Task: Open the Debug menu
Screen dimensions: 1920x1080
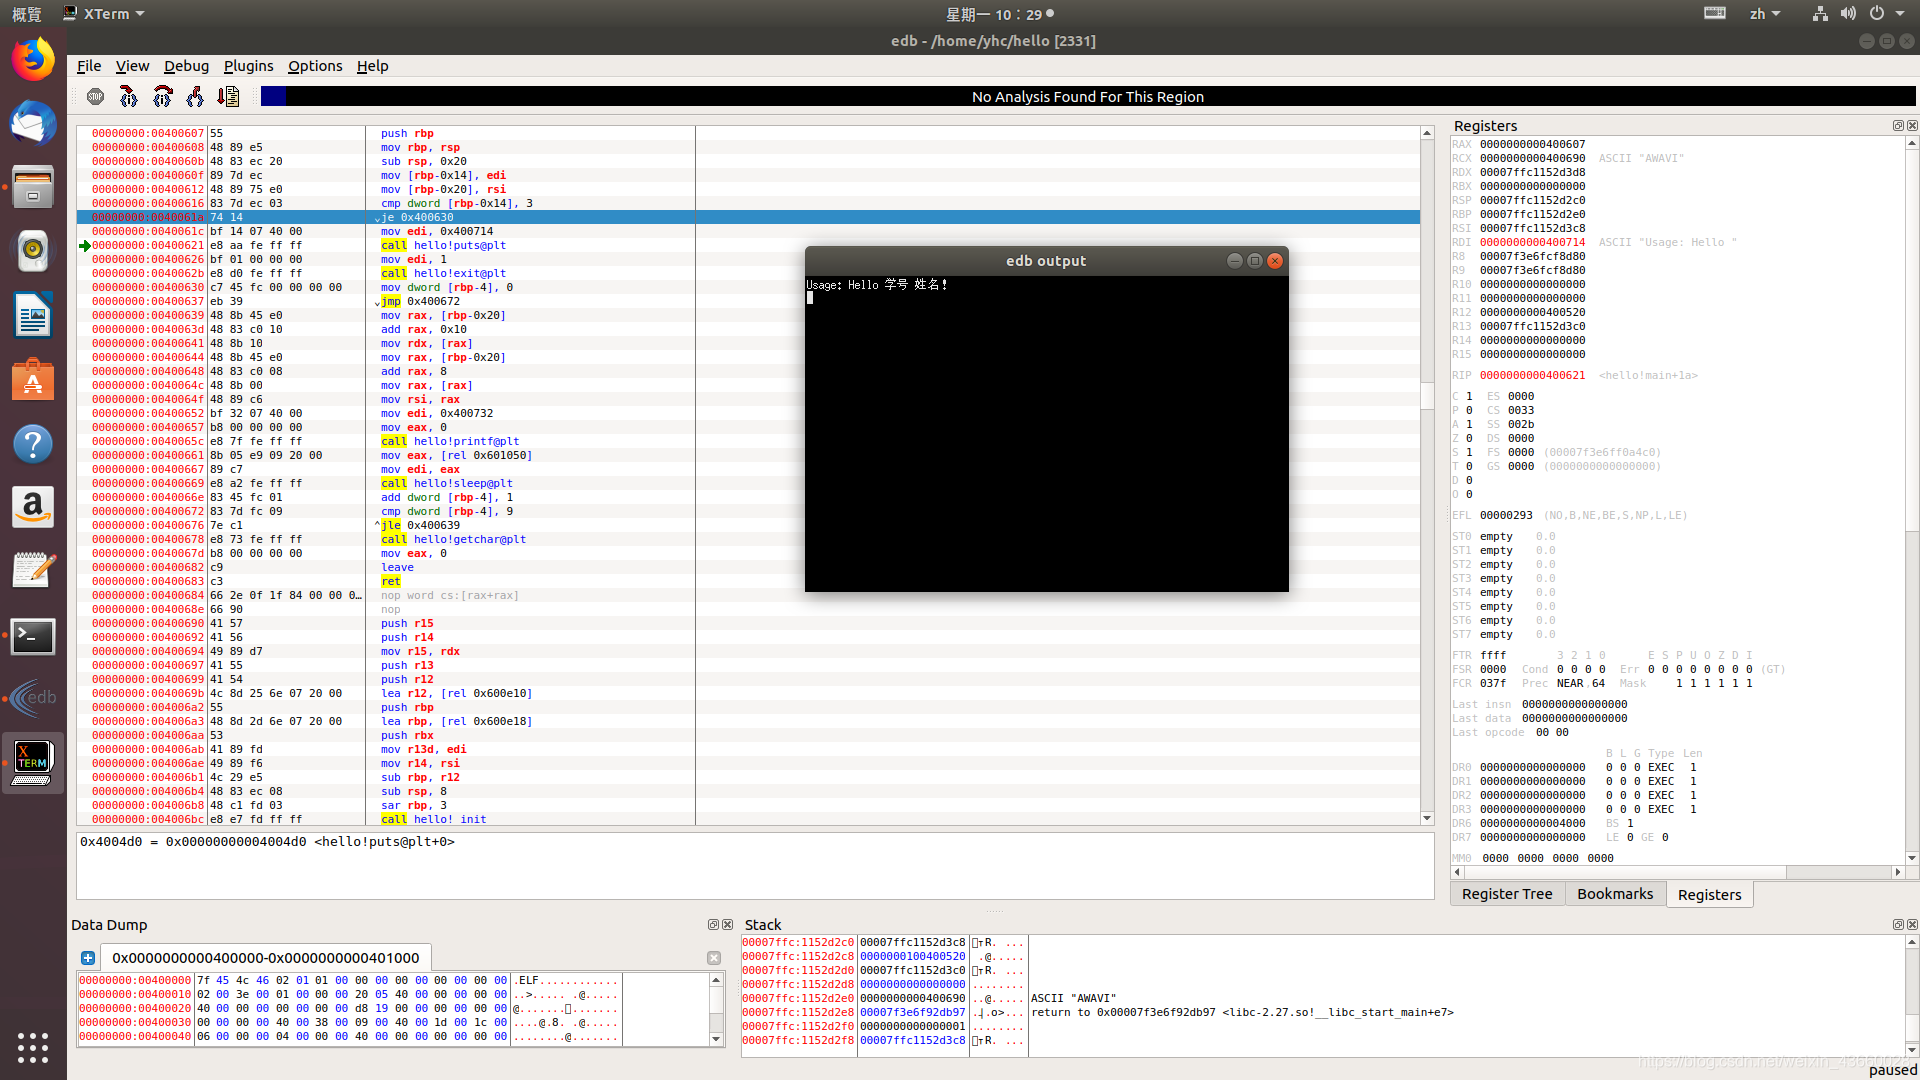Action: coord(186,66)
